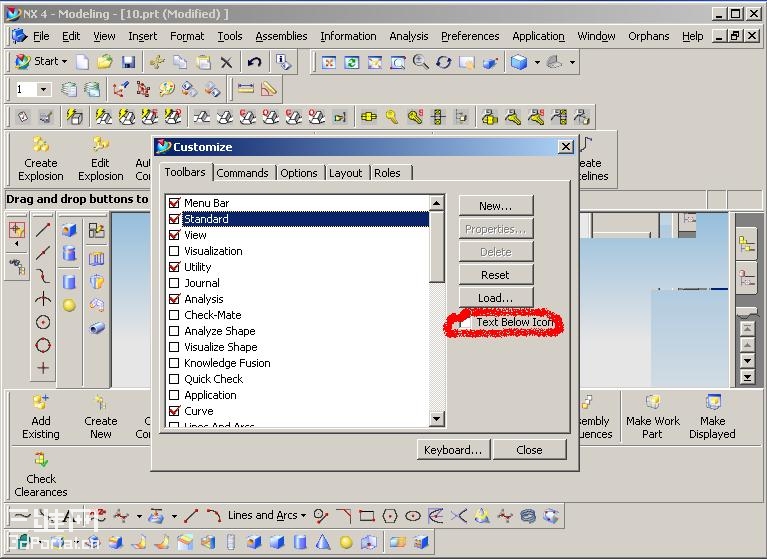Click the Make Work Part button
Screen dimensions: 767x559
pyautogui.click(x=653, y=417)
